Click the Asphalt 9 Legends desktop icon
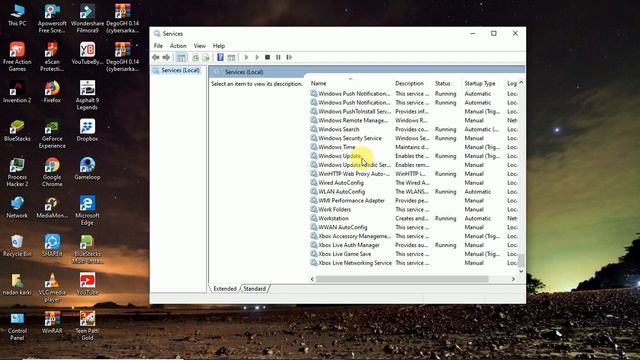Viewport: 640px width, 360px height. pyautogui.click(x=87, y=95)
